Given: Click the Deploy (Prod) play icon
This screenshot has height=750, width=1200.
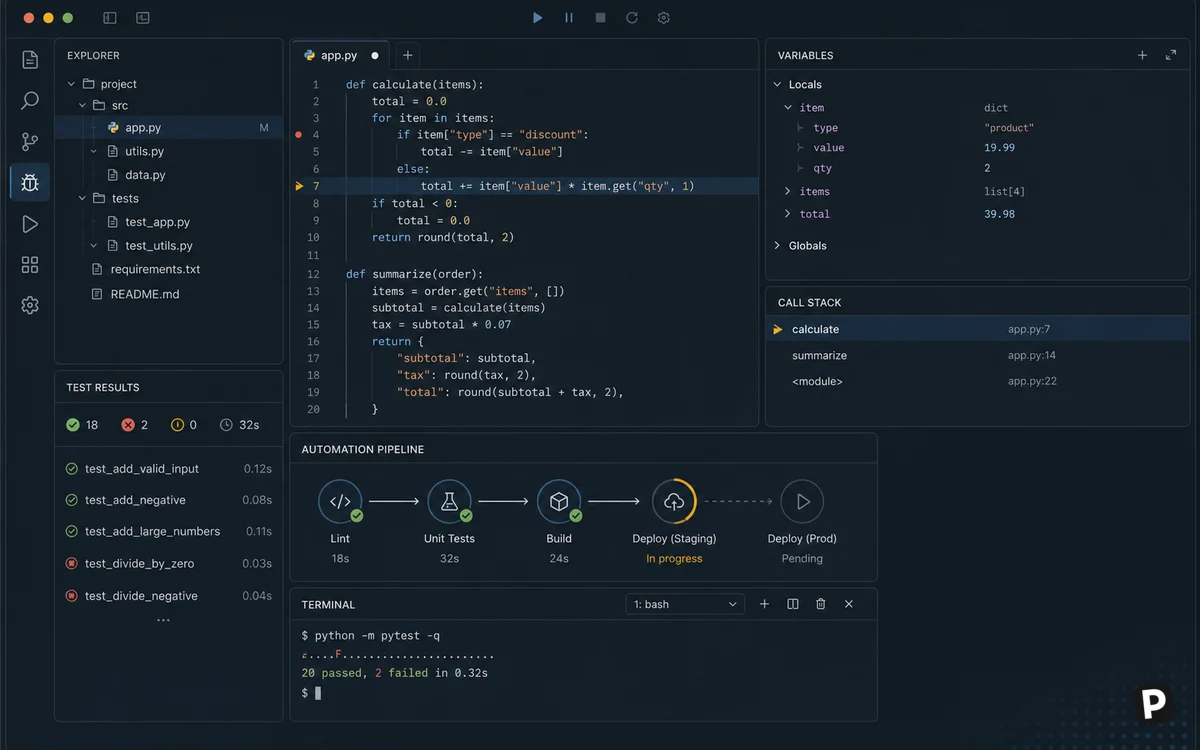Looking at the screenshot, I should click(802, 502).
